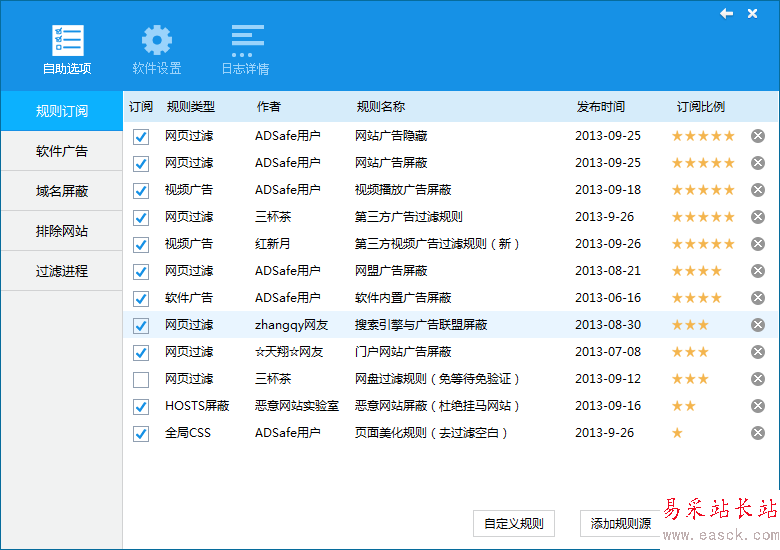Open 日志详情 log icon
Image resolution: width=780 pixels, height=550 pixels.
tap(247, 41)
